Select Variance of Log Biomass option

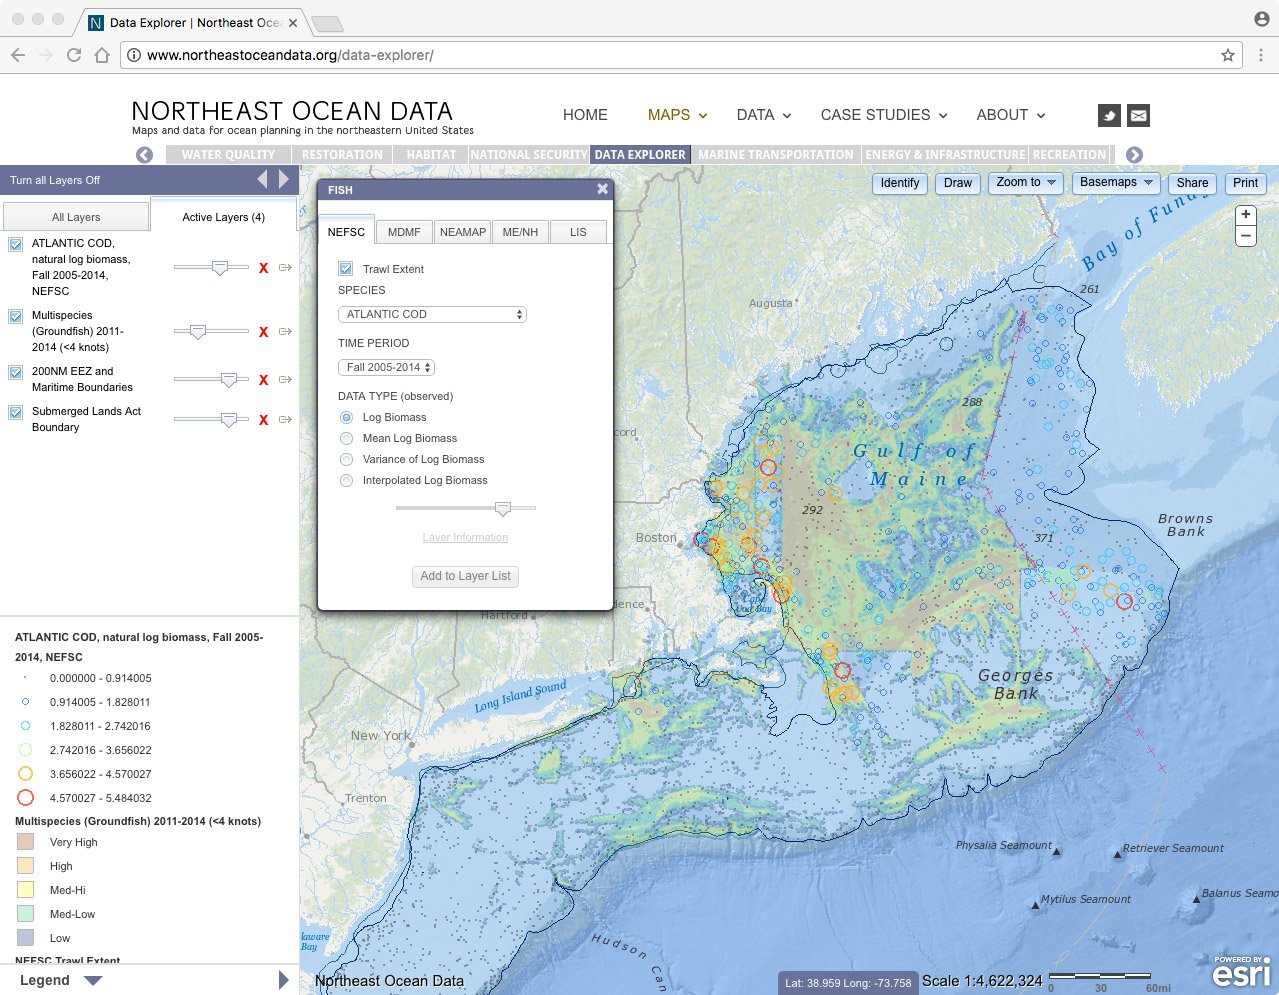[346, 459]
